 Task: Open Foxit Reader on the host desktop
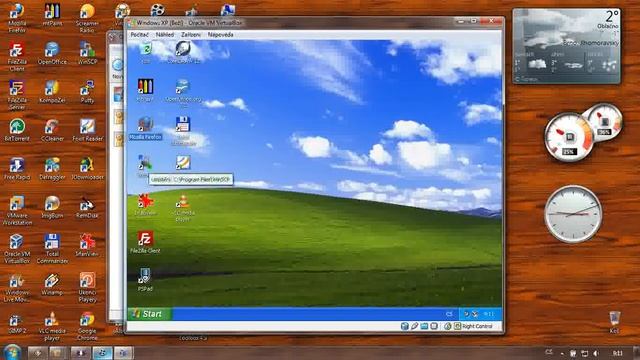[87, 130]
